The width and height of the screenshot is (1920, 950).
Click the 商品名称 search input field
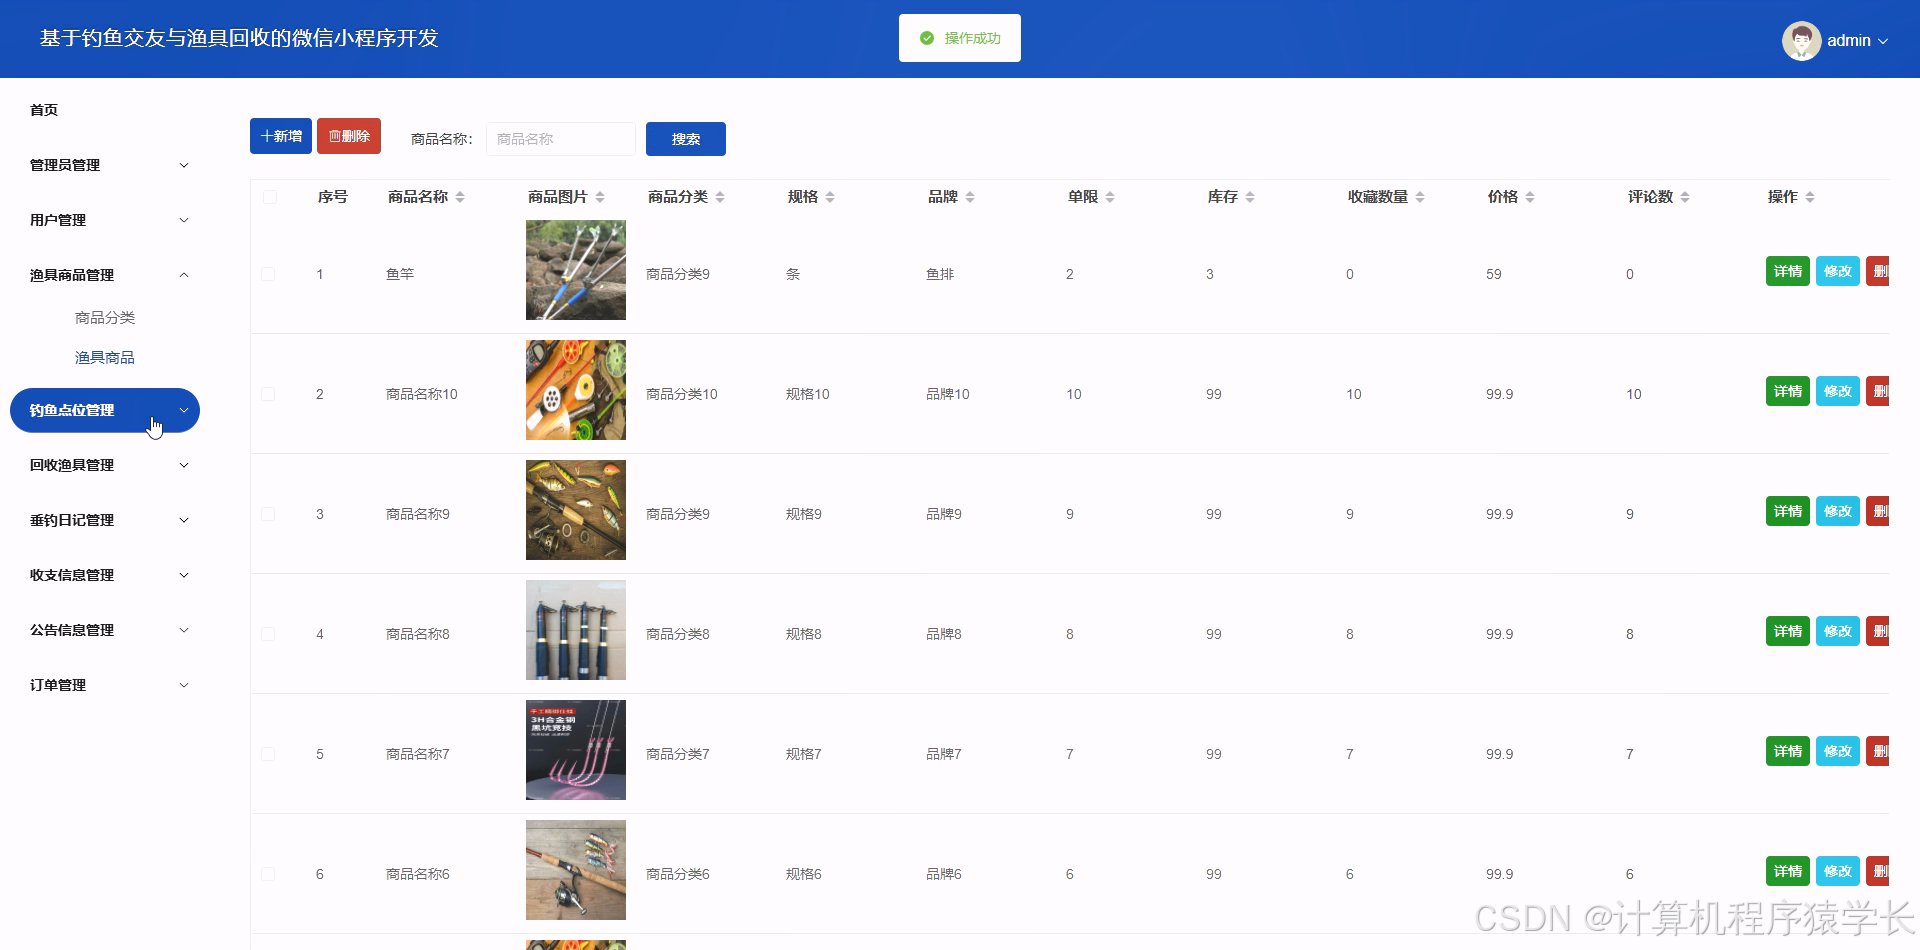pyautogui.click(x=560, y=139)
